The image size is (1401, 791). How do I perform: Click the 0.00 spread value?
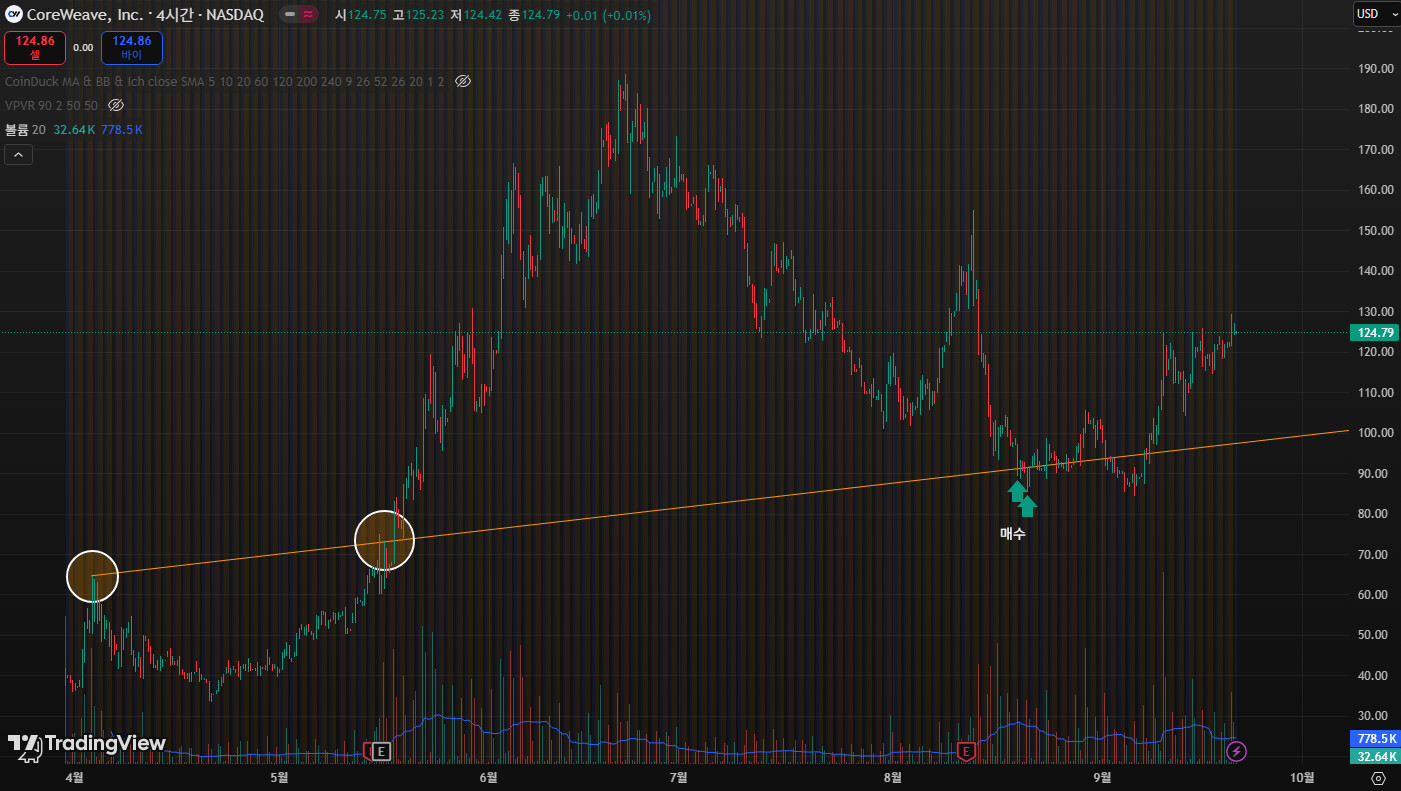[83, 47]
